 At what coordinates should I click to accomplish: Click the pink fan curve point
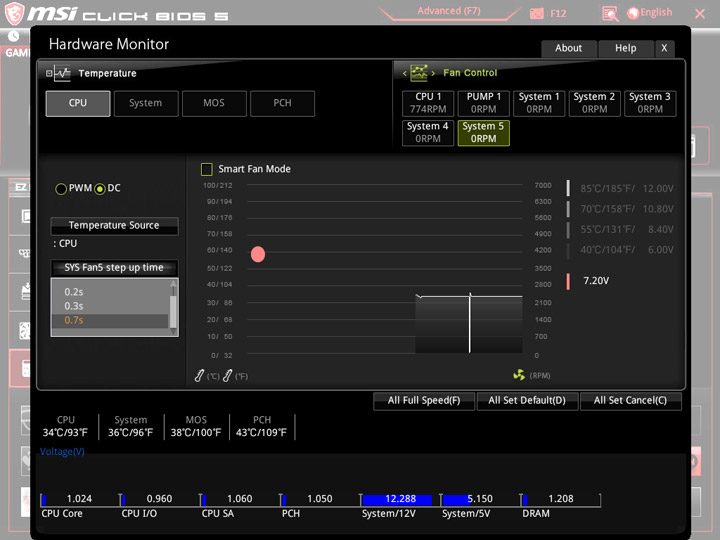coord(258,254)
